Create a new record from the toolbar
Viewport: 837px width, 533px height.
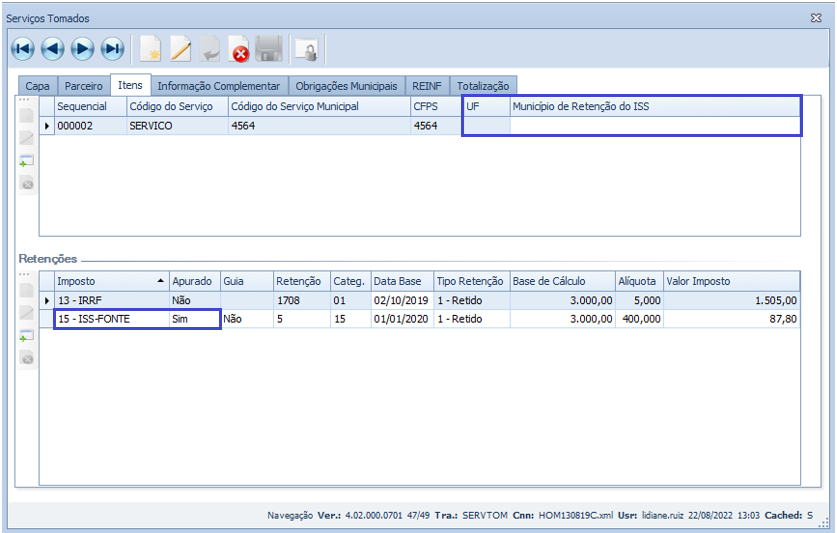pyautogui.click(x=150, y=48)
